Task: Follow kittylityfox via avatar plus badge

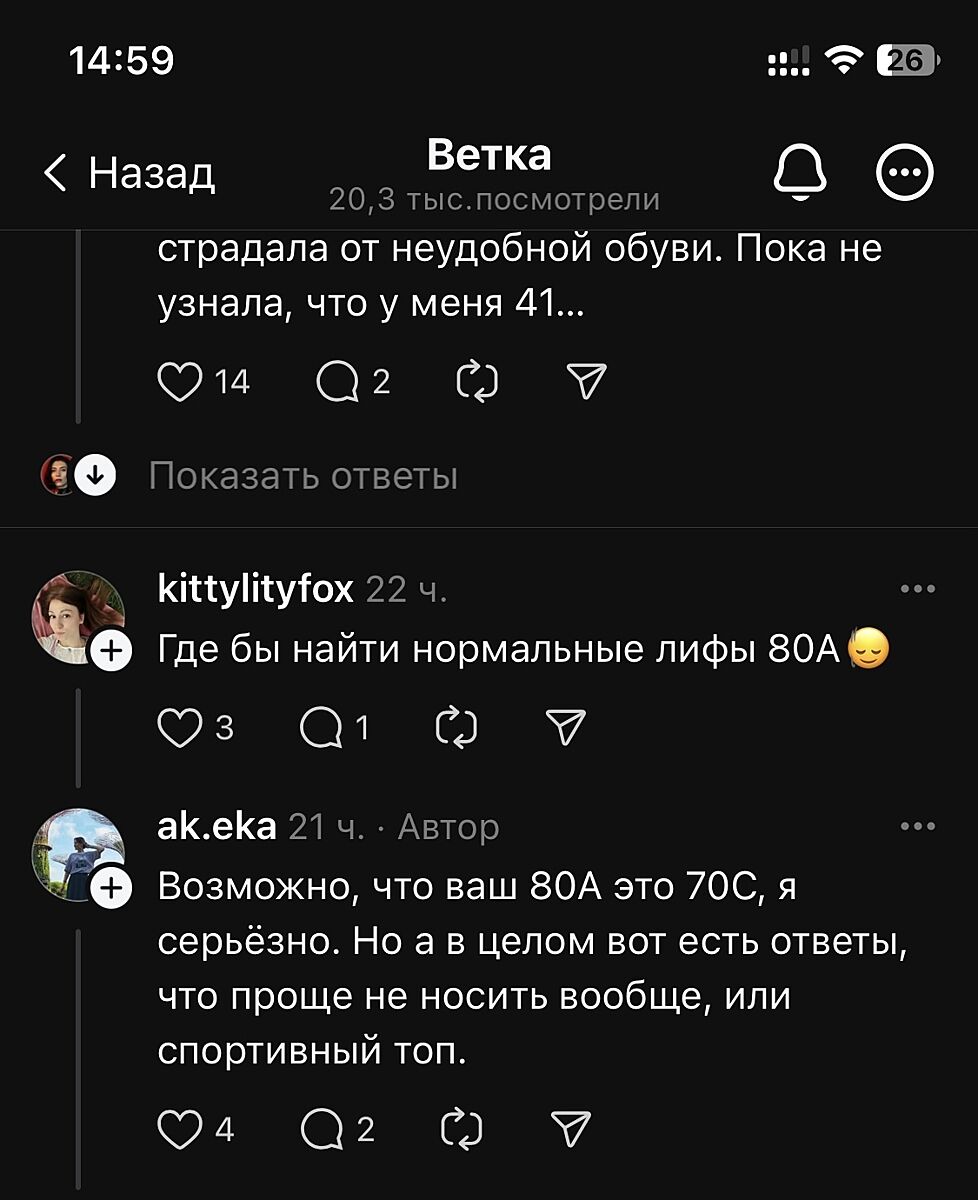Action: pos(110,652)
